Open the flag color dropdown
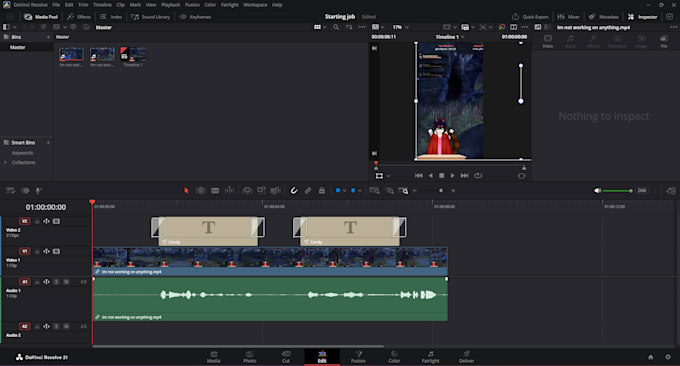680x366 pixels. point(344,191)
